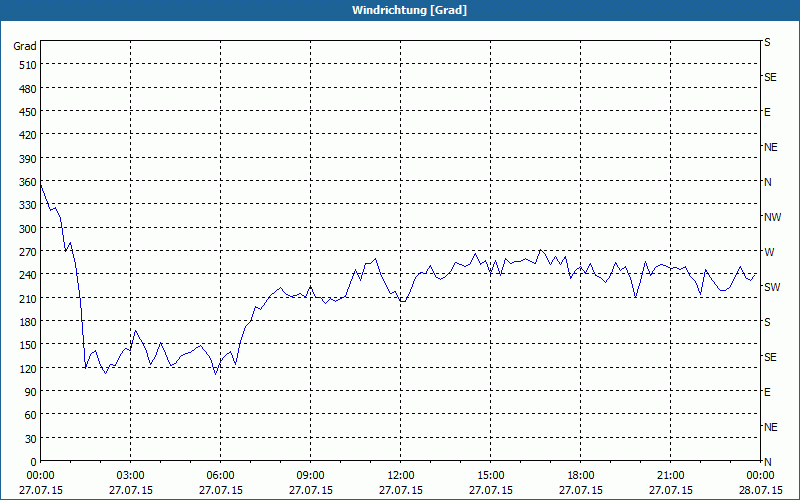Select the S compass label at 180 level
Viewport: 800px width, 500px height.
pos(767,322)
